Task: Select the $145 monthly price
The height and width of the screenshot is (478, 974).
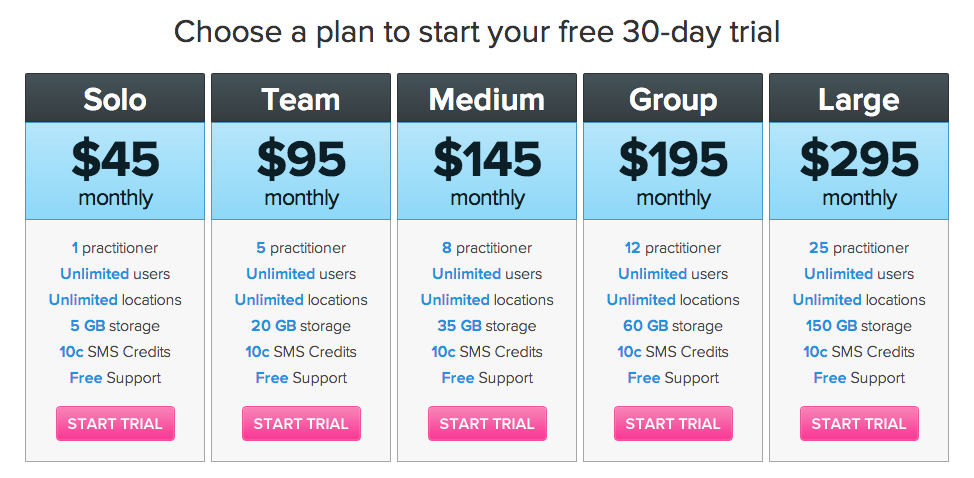Action: [x=487, y=170]
